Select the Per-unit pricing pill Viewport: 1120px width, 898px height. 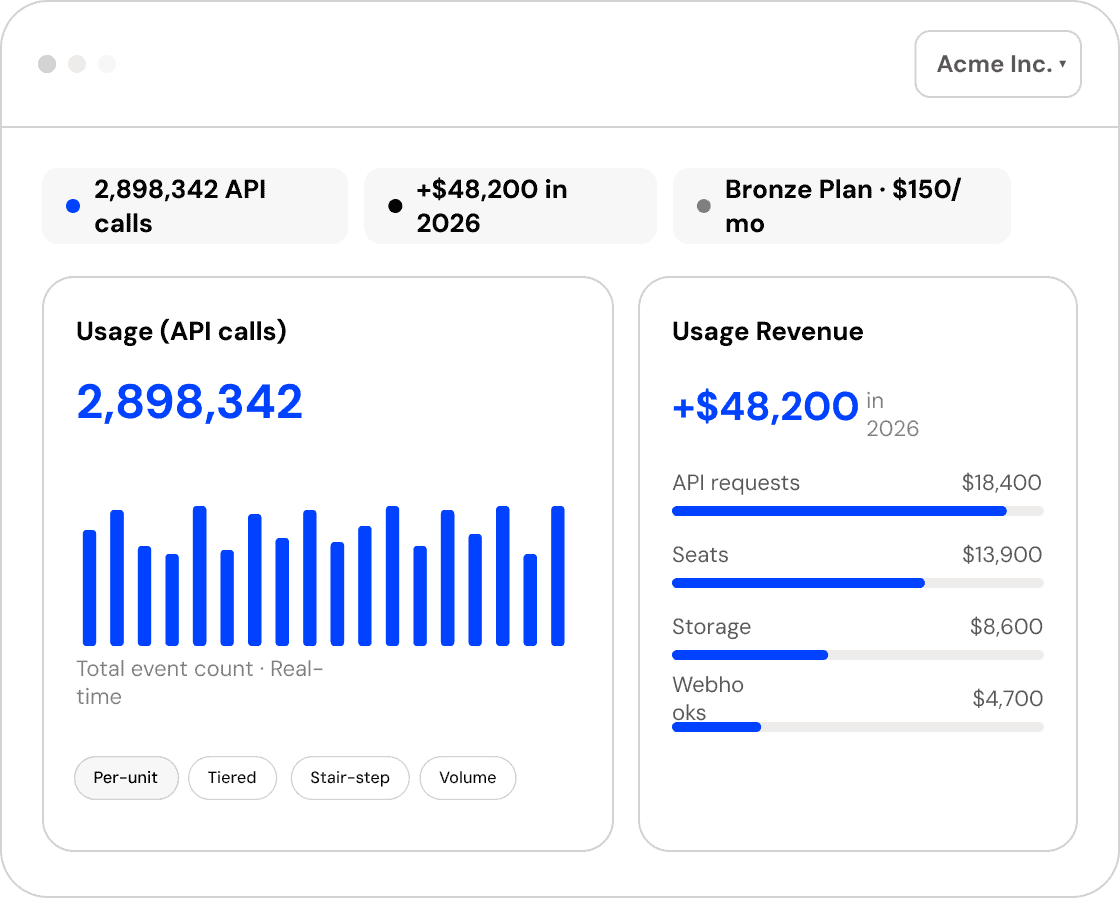(126, 778)
